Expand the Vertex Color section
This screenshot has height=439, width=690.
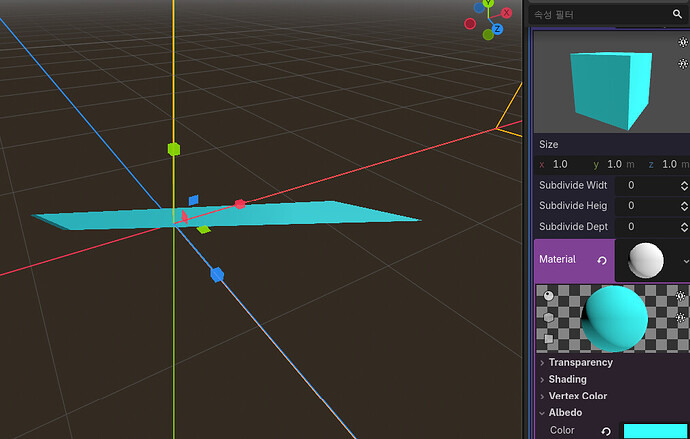[x=573, y=396]
